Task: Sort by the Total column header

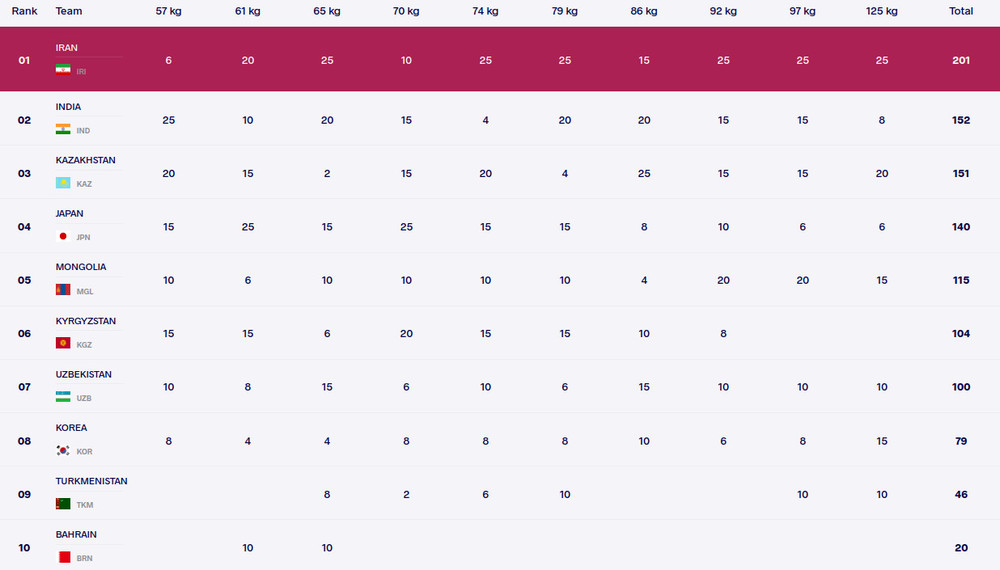Action: click(961, 11)
